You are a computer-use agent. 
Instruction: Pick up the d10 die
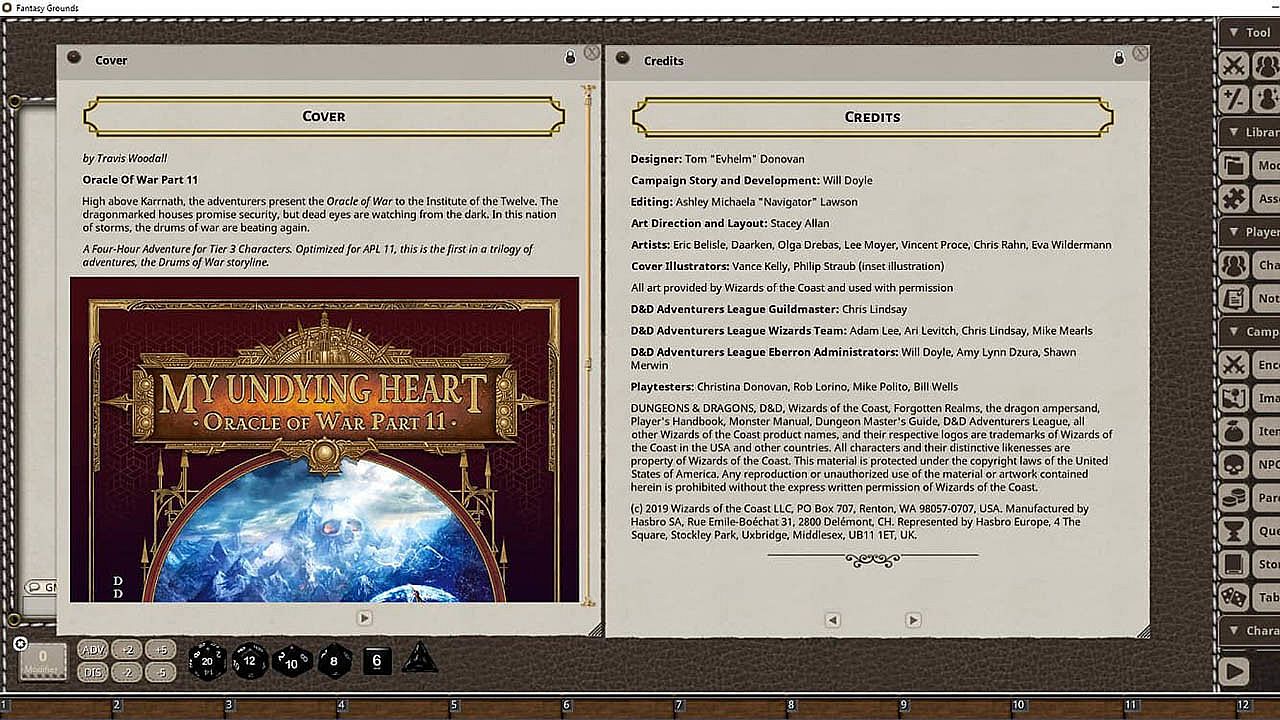click(x=292, y=660)
